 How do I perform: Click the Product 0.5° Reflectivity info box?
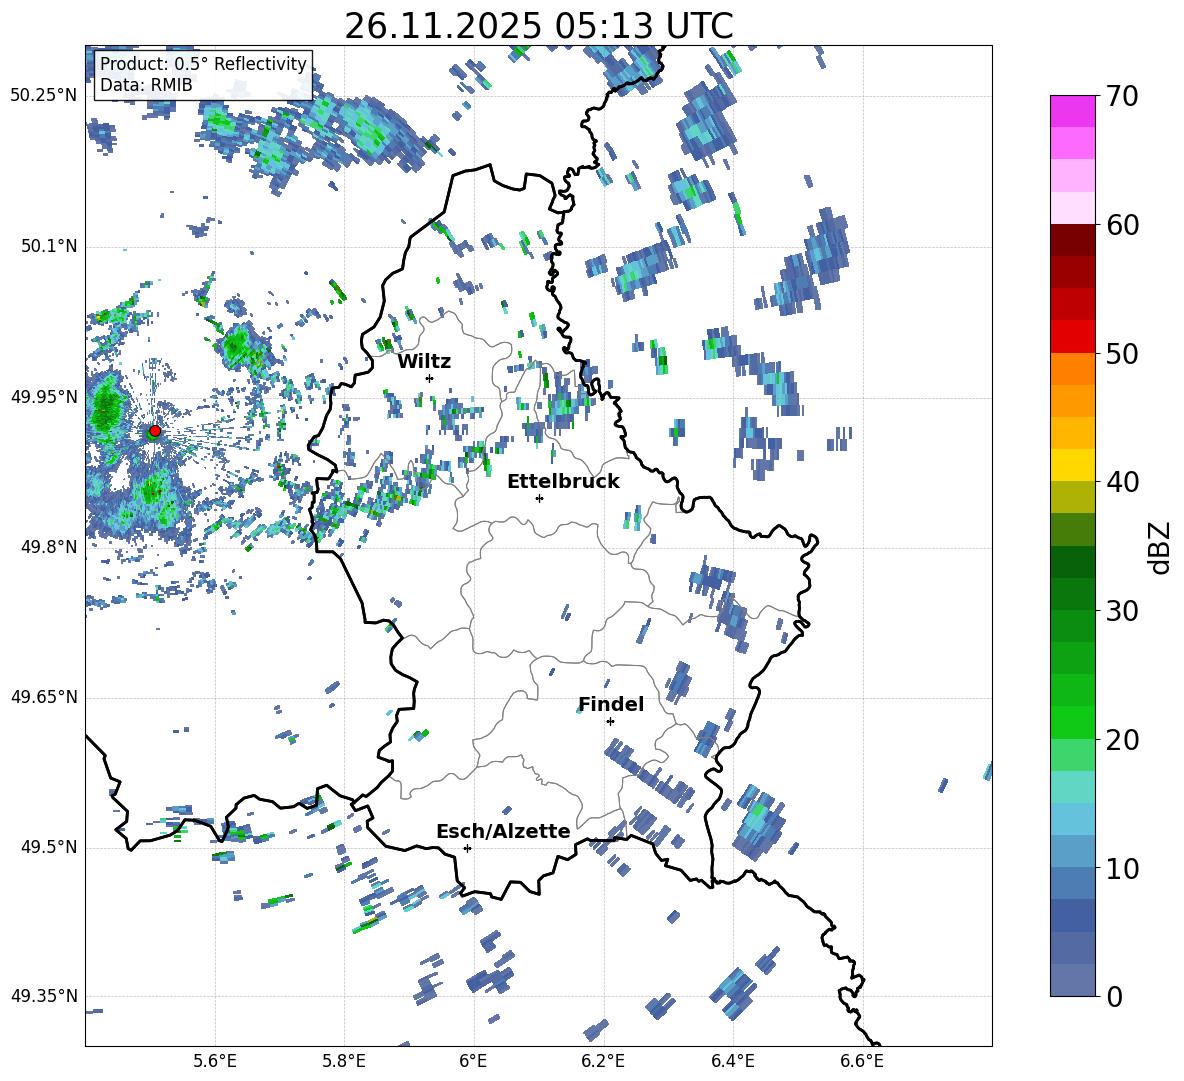click(x=203, y=75)
